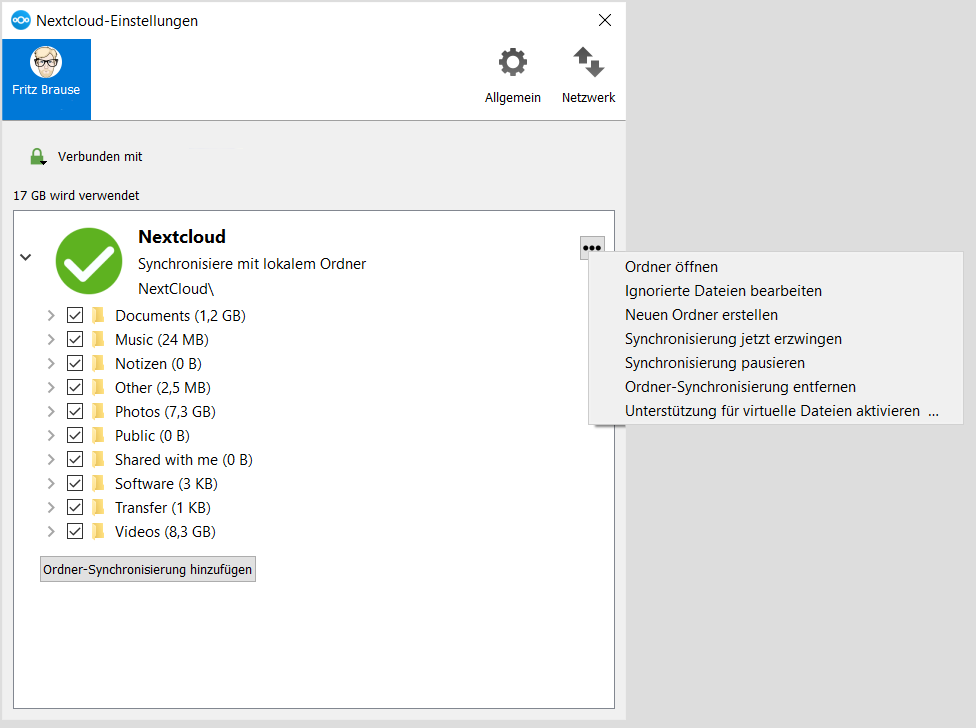Uncheck the Documents folder checkbox
Image resolution: width=976 pixels, height=728 pixels.
coord(75,315)
